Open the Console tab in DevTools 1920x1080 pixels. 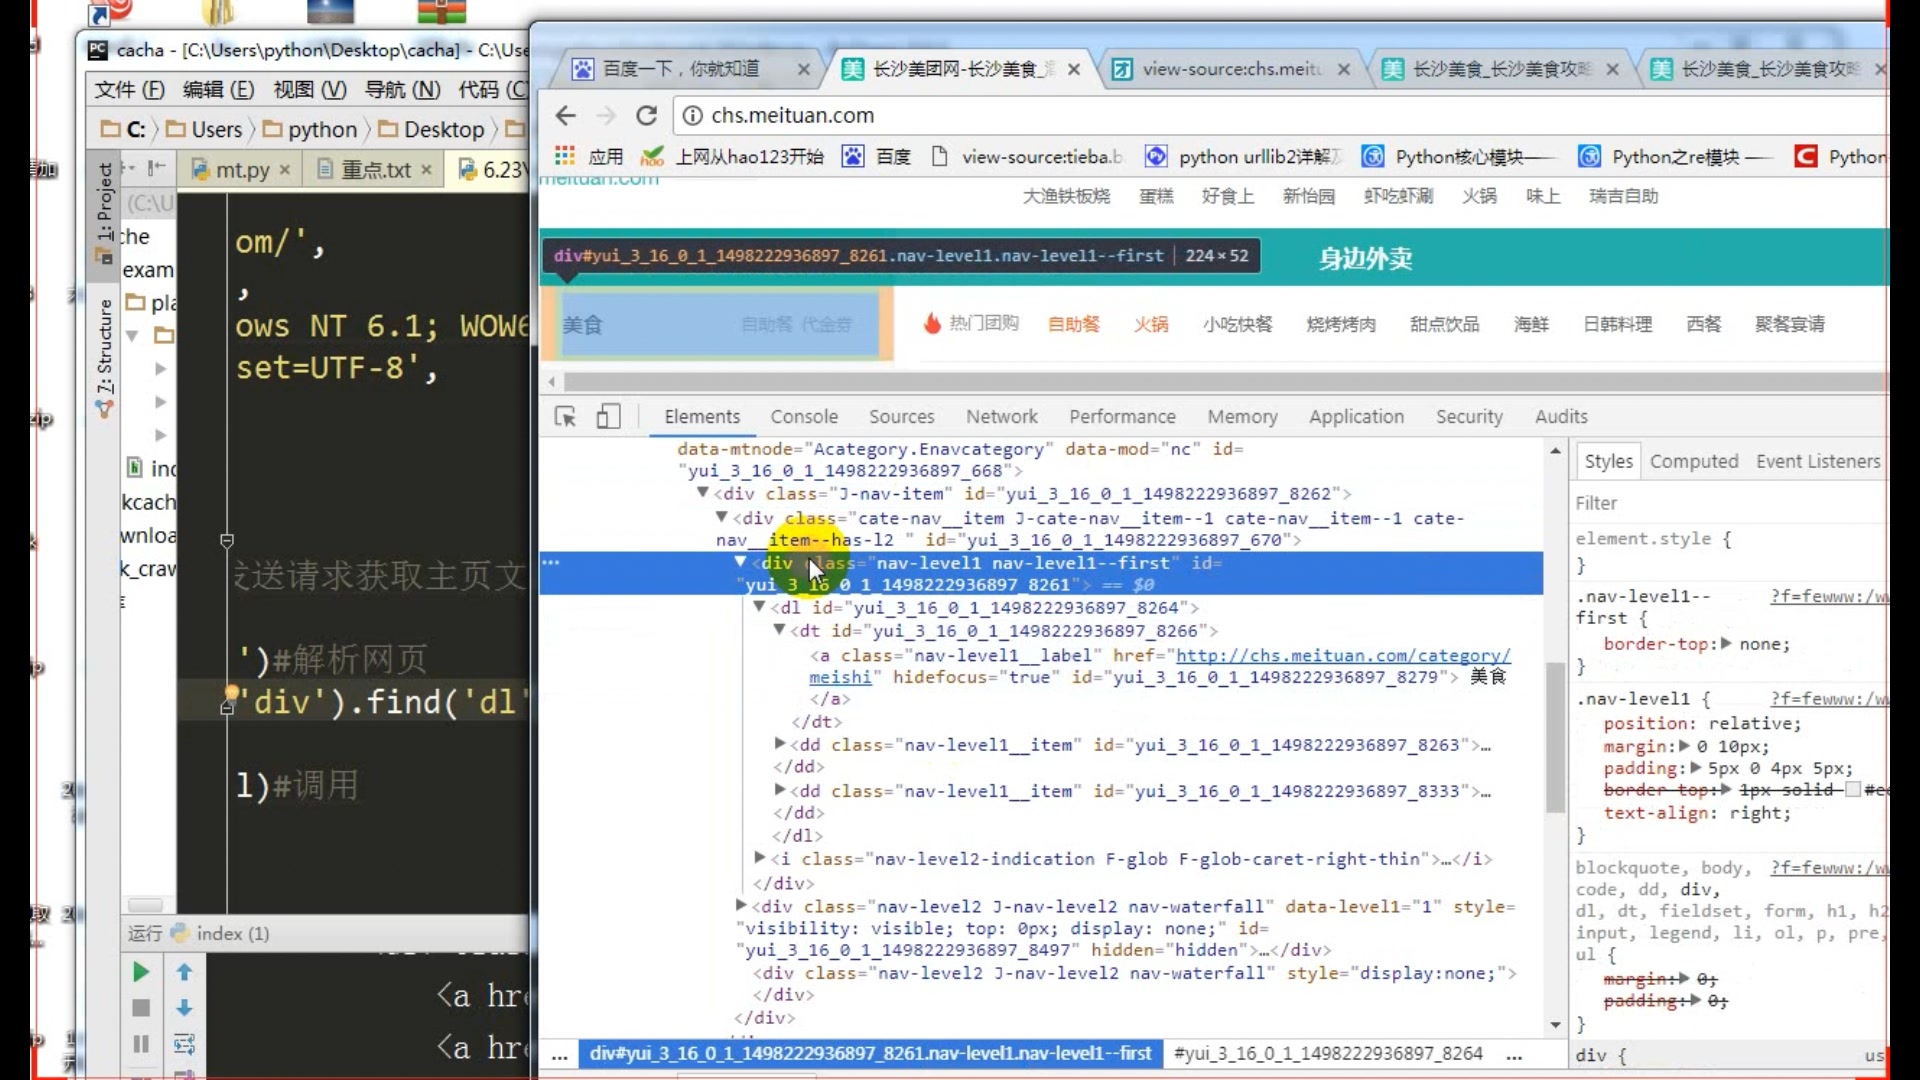[803, 417]
